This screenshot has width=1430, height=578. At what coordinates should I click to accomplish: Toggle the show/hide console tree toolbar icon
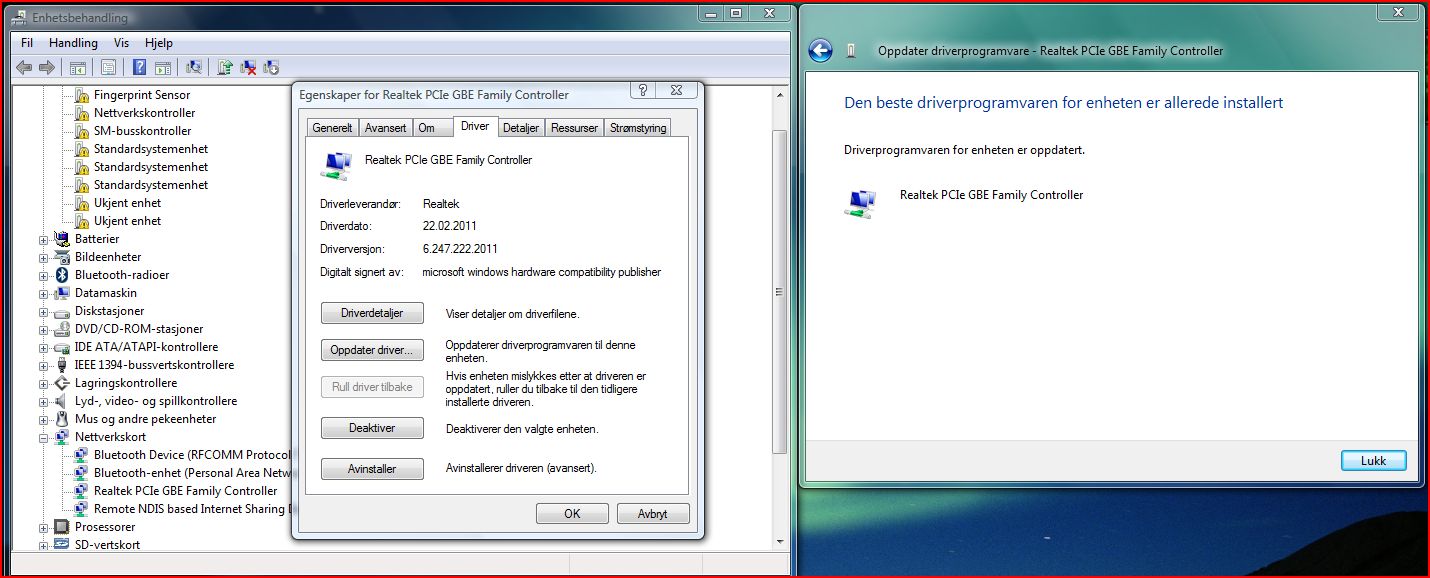tap(78, 68)
